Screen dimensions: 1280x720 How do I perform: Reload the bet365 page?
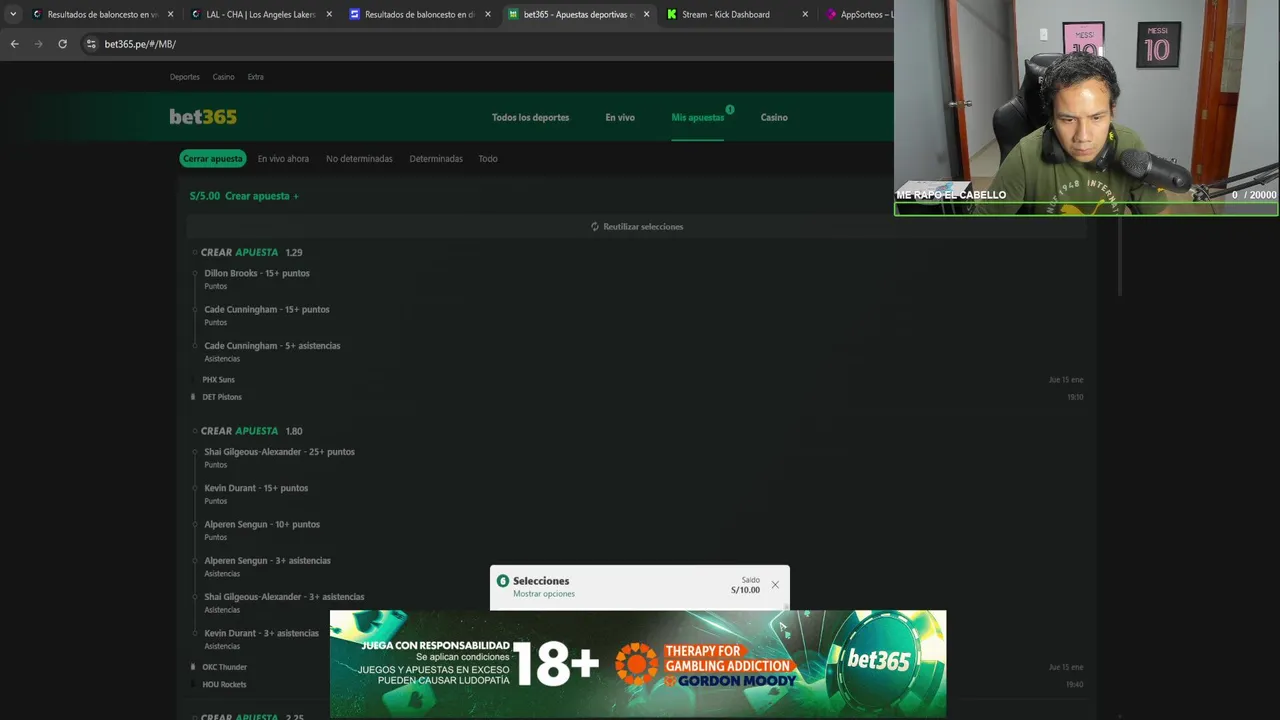click(x=62, y=44)
